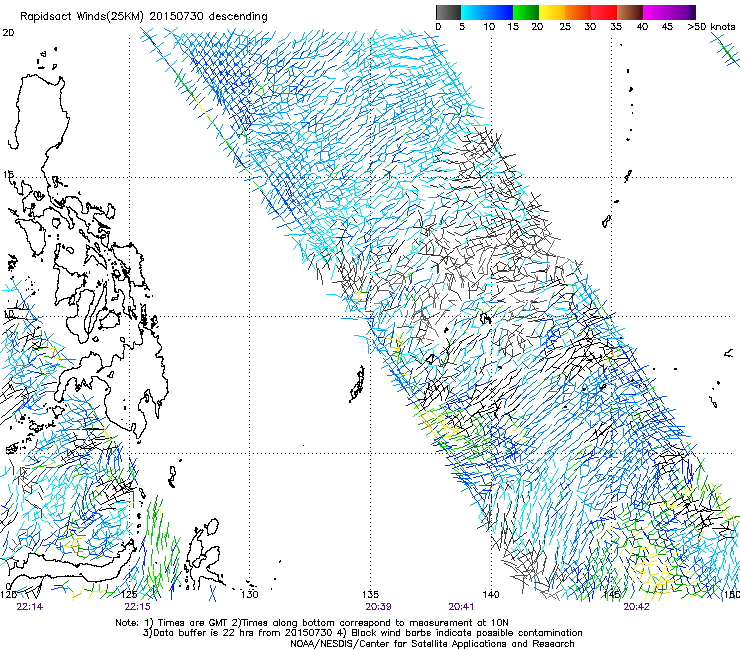Click the latitude label '15' on left edge
740x650 pixels.
[x=8, y=175]
